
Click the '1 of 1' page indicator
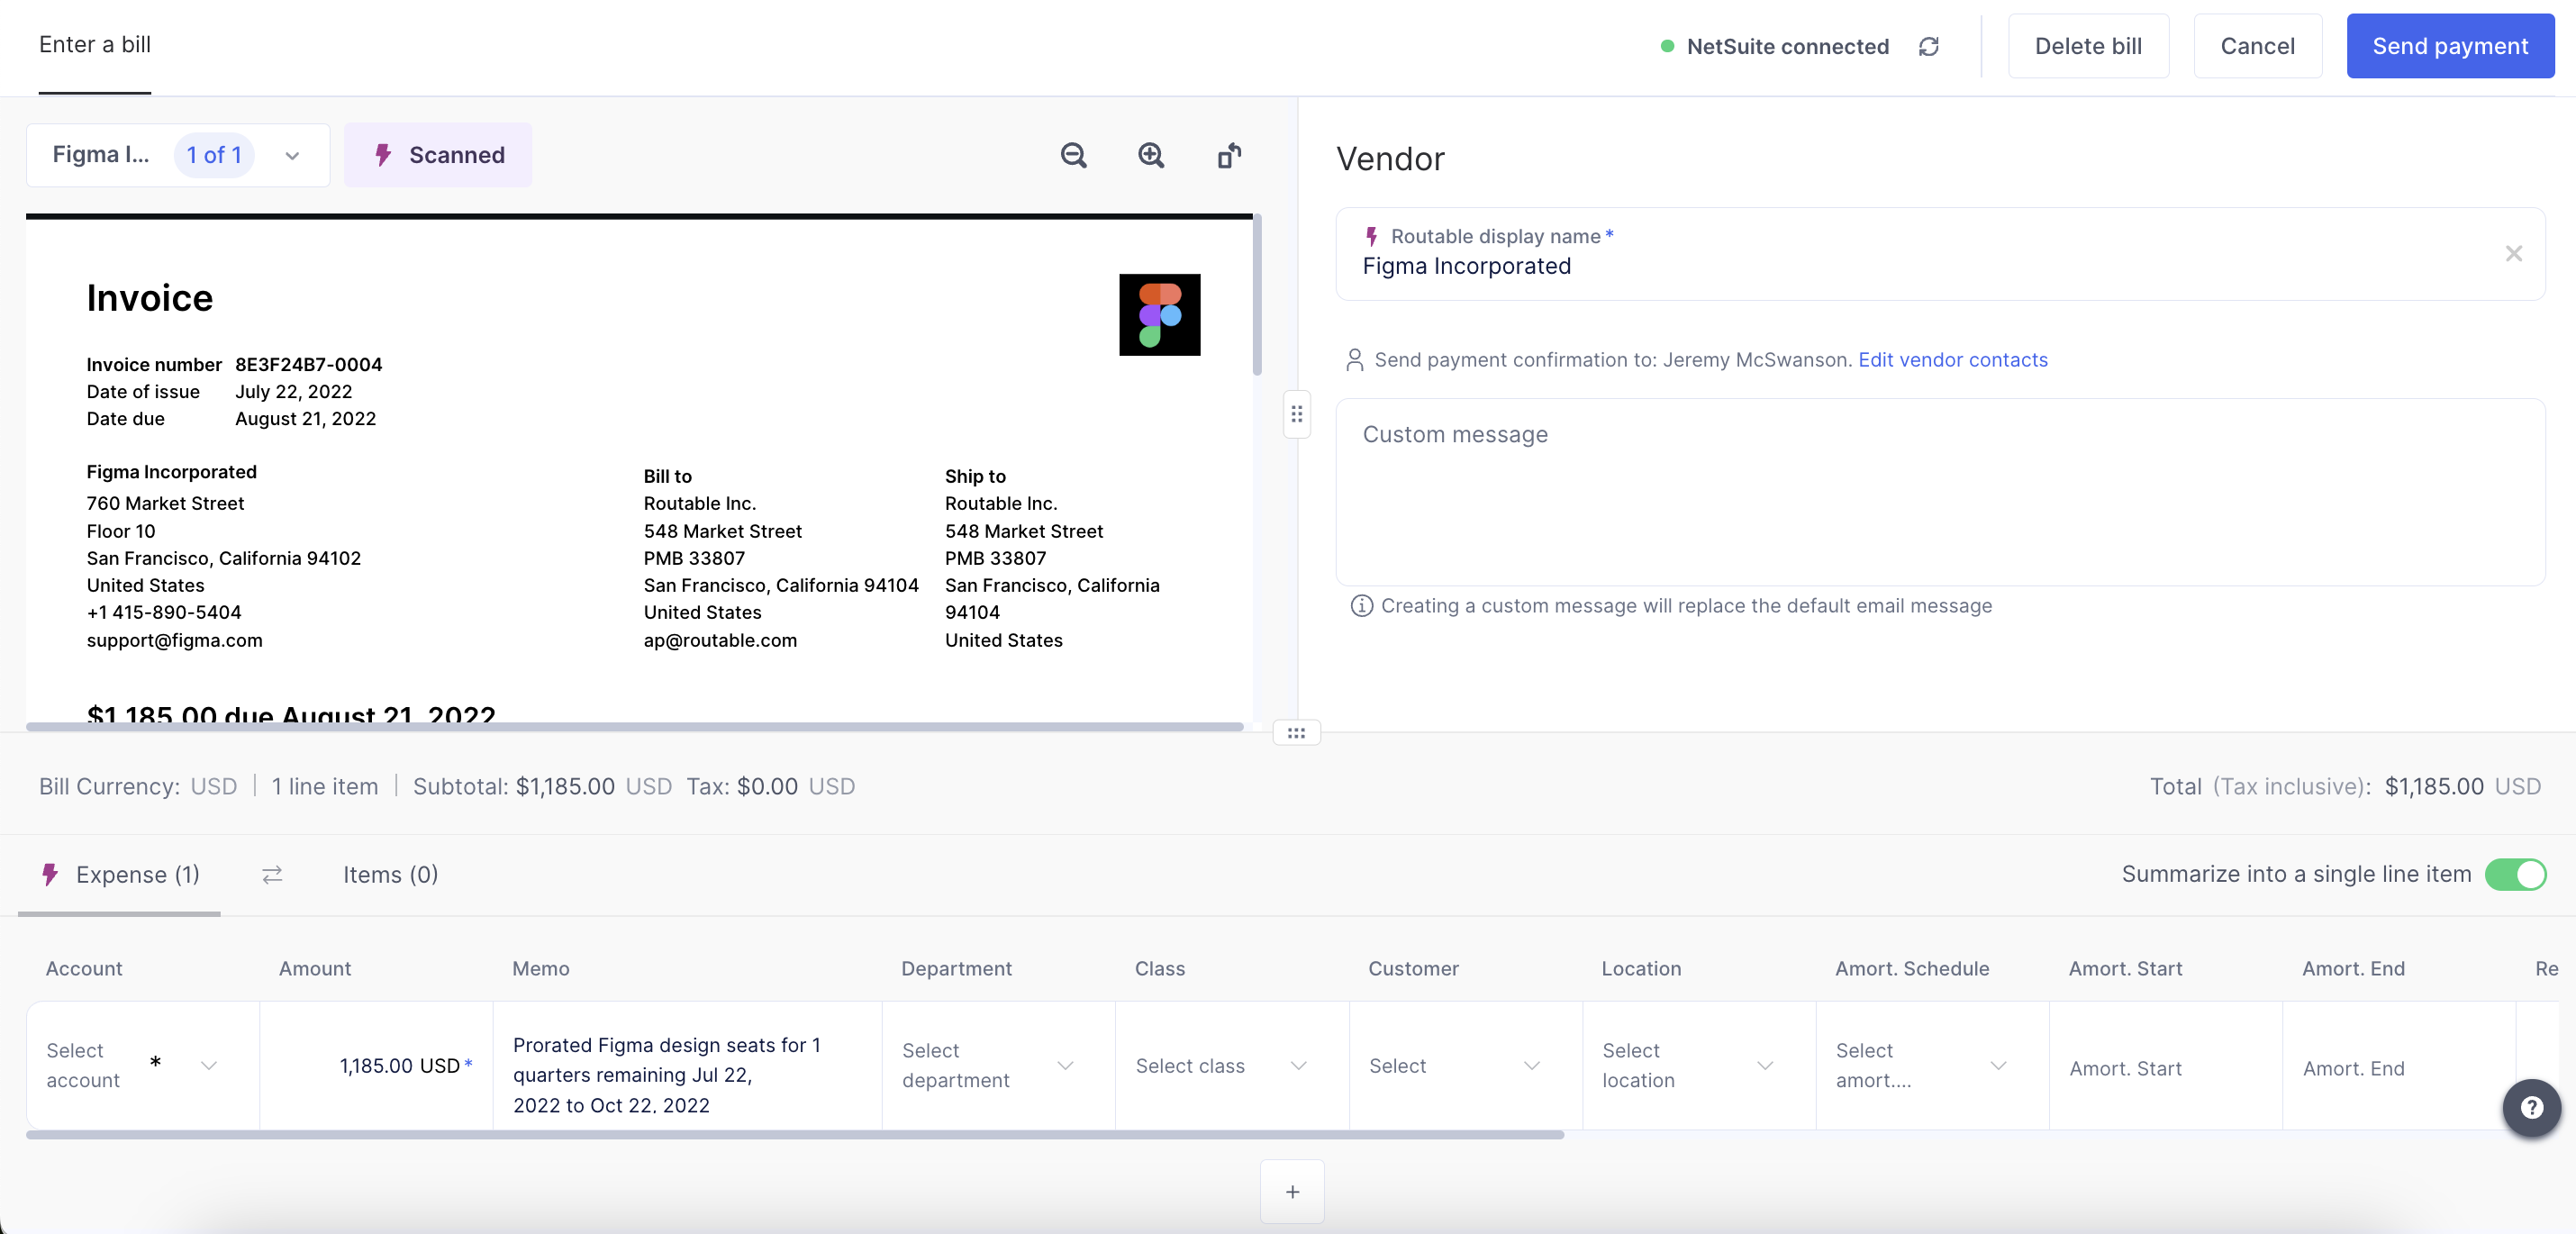point(214,155)
